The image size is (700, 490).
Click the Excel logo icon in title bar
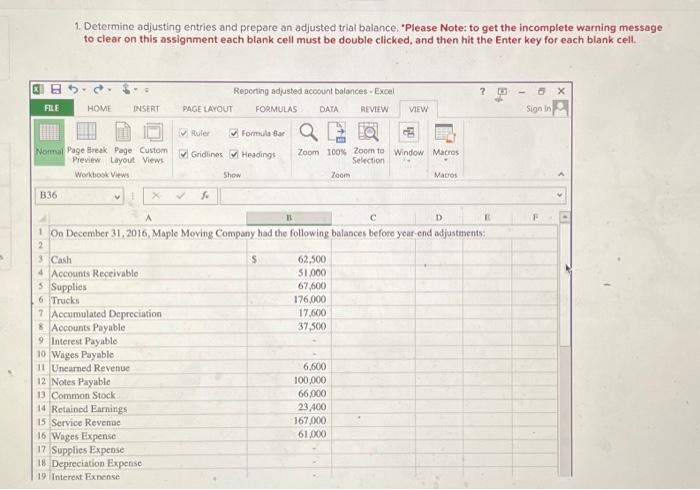tap(38, 90)
